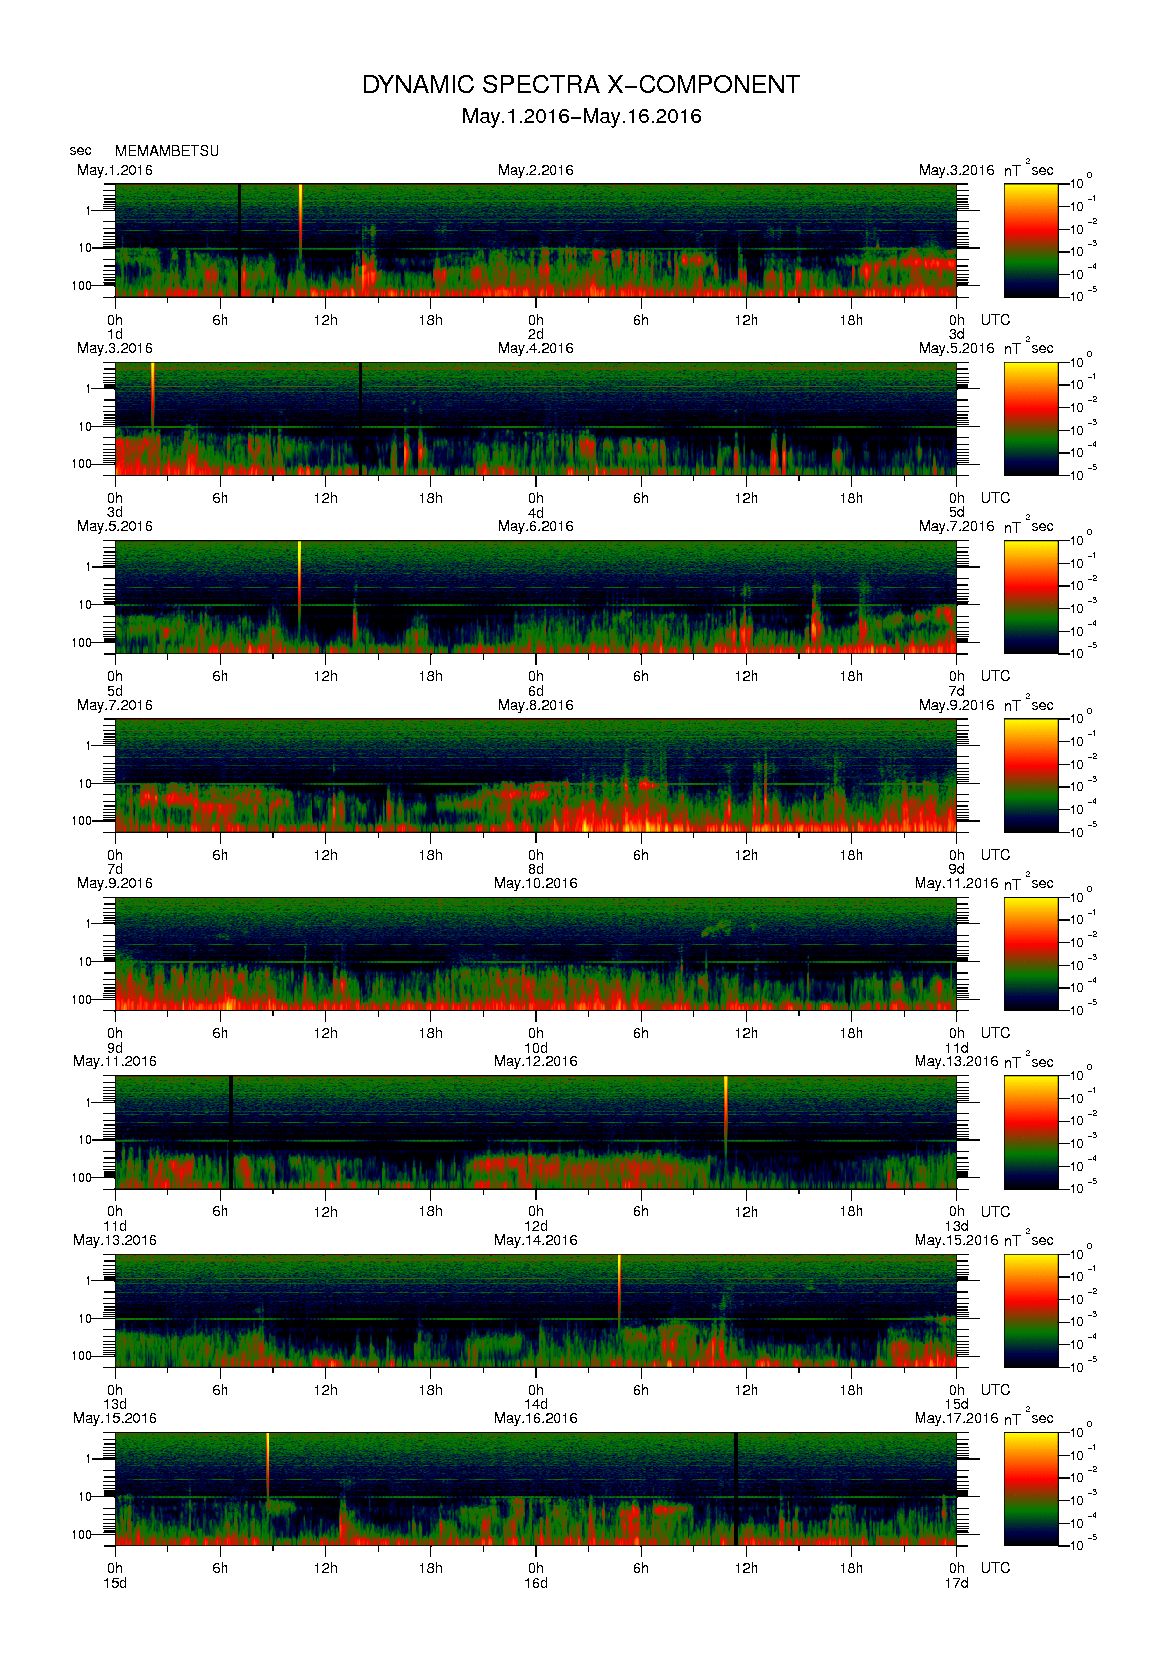Click the fourth spectrogram's color scale bar
Image resolution: width=1165 pixels, height=1679 pixels.
tap(1030, 775)
